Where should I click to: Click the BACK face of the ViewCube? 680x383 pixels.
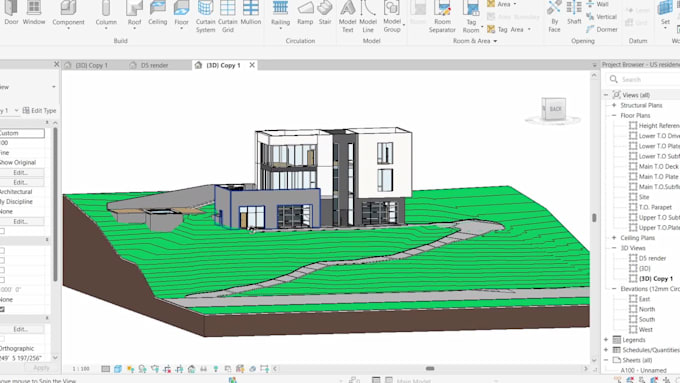(x=556, y=109)
